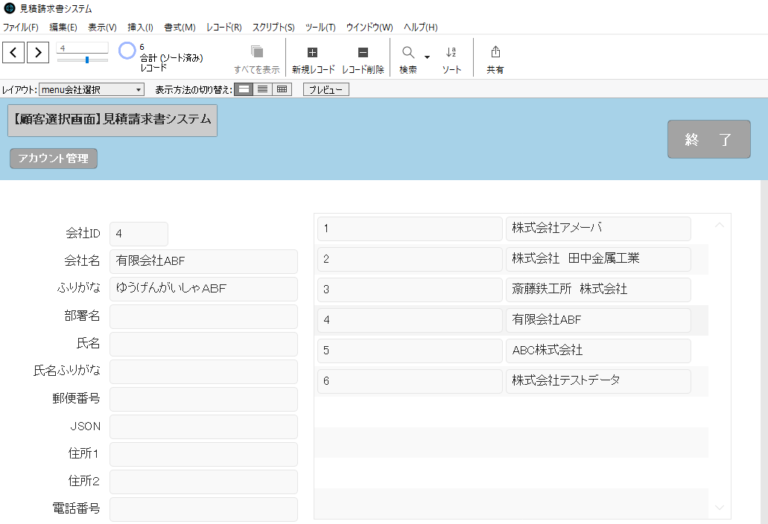Click the 終了 (Exit) button
768x524 pixels.
(709, 139)
